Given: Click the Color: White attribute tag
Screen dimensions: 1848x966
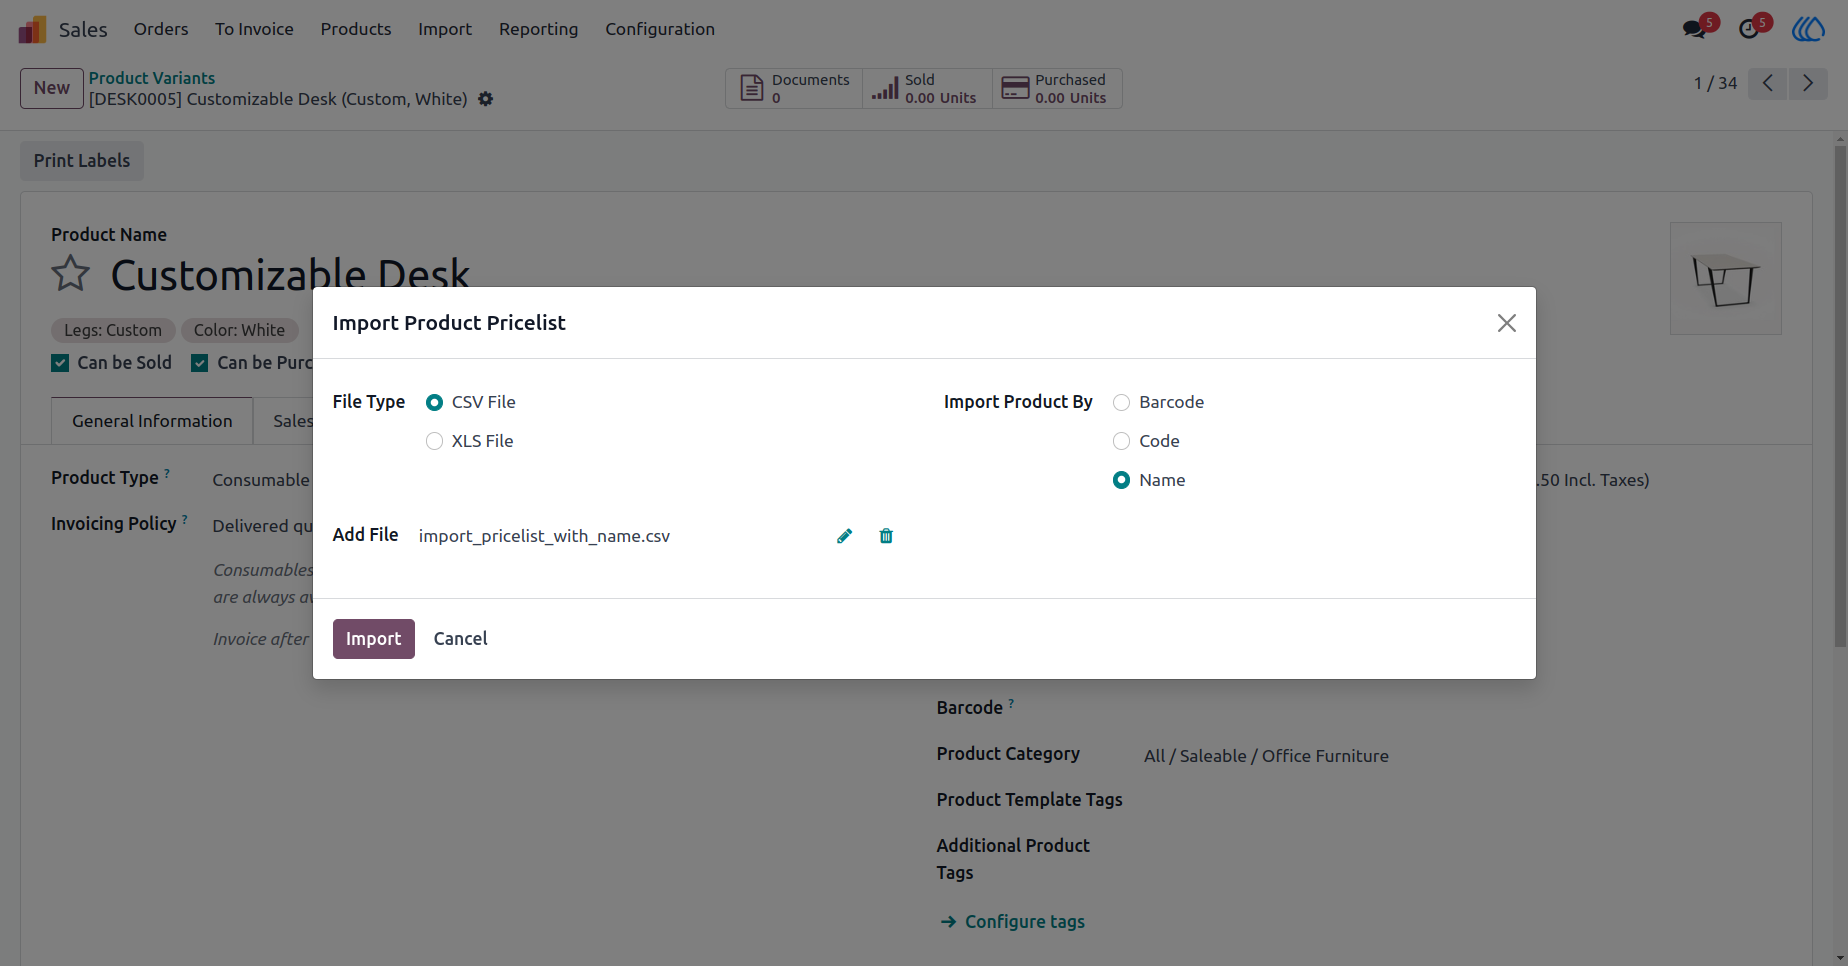Looking at the screenshot, I should coord(239,330).
